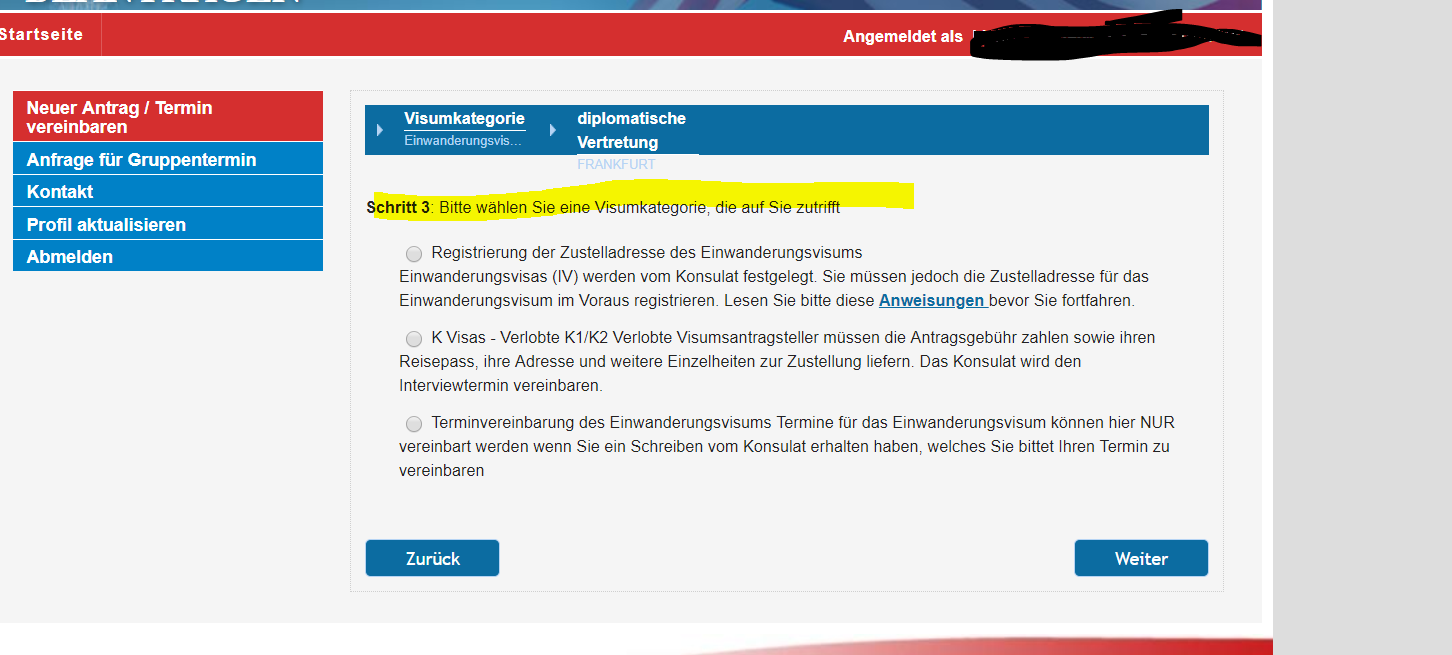This screenshot has width=1452, height=655.
Task: Open the Startseite menu item
Action: pos(41,35)
